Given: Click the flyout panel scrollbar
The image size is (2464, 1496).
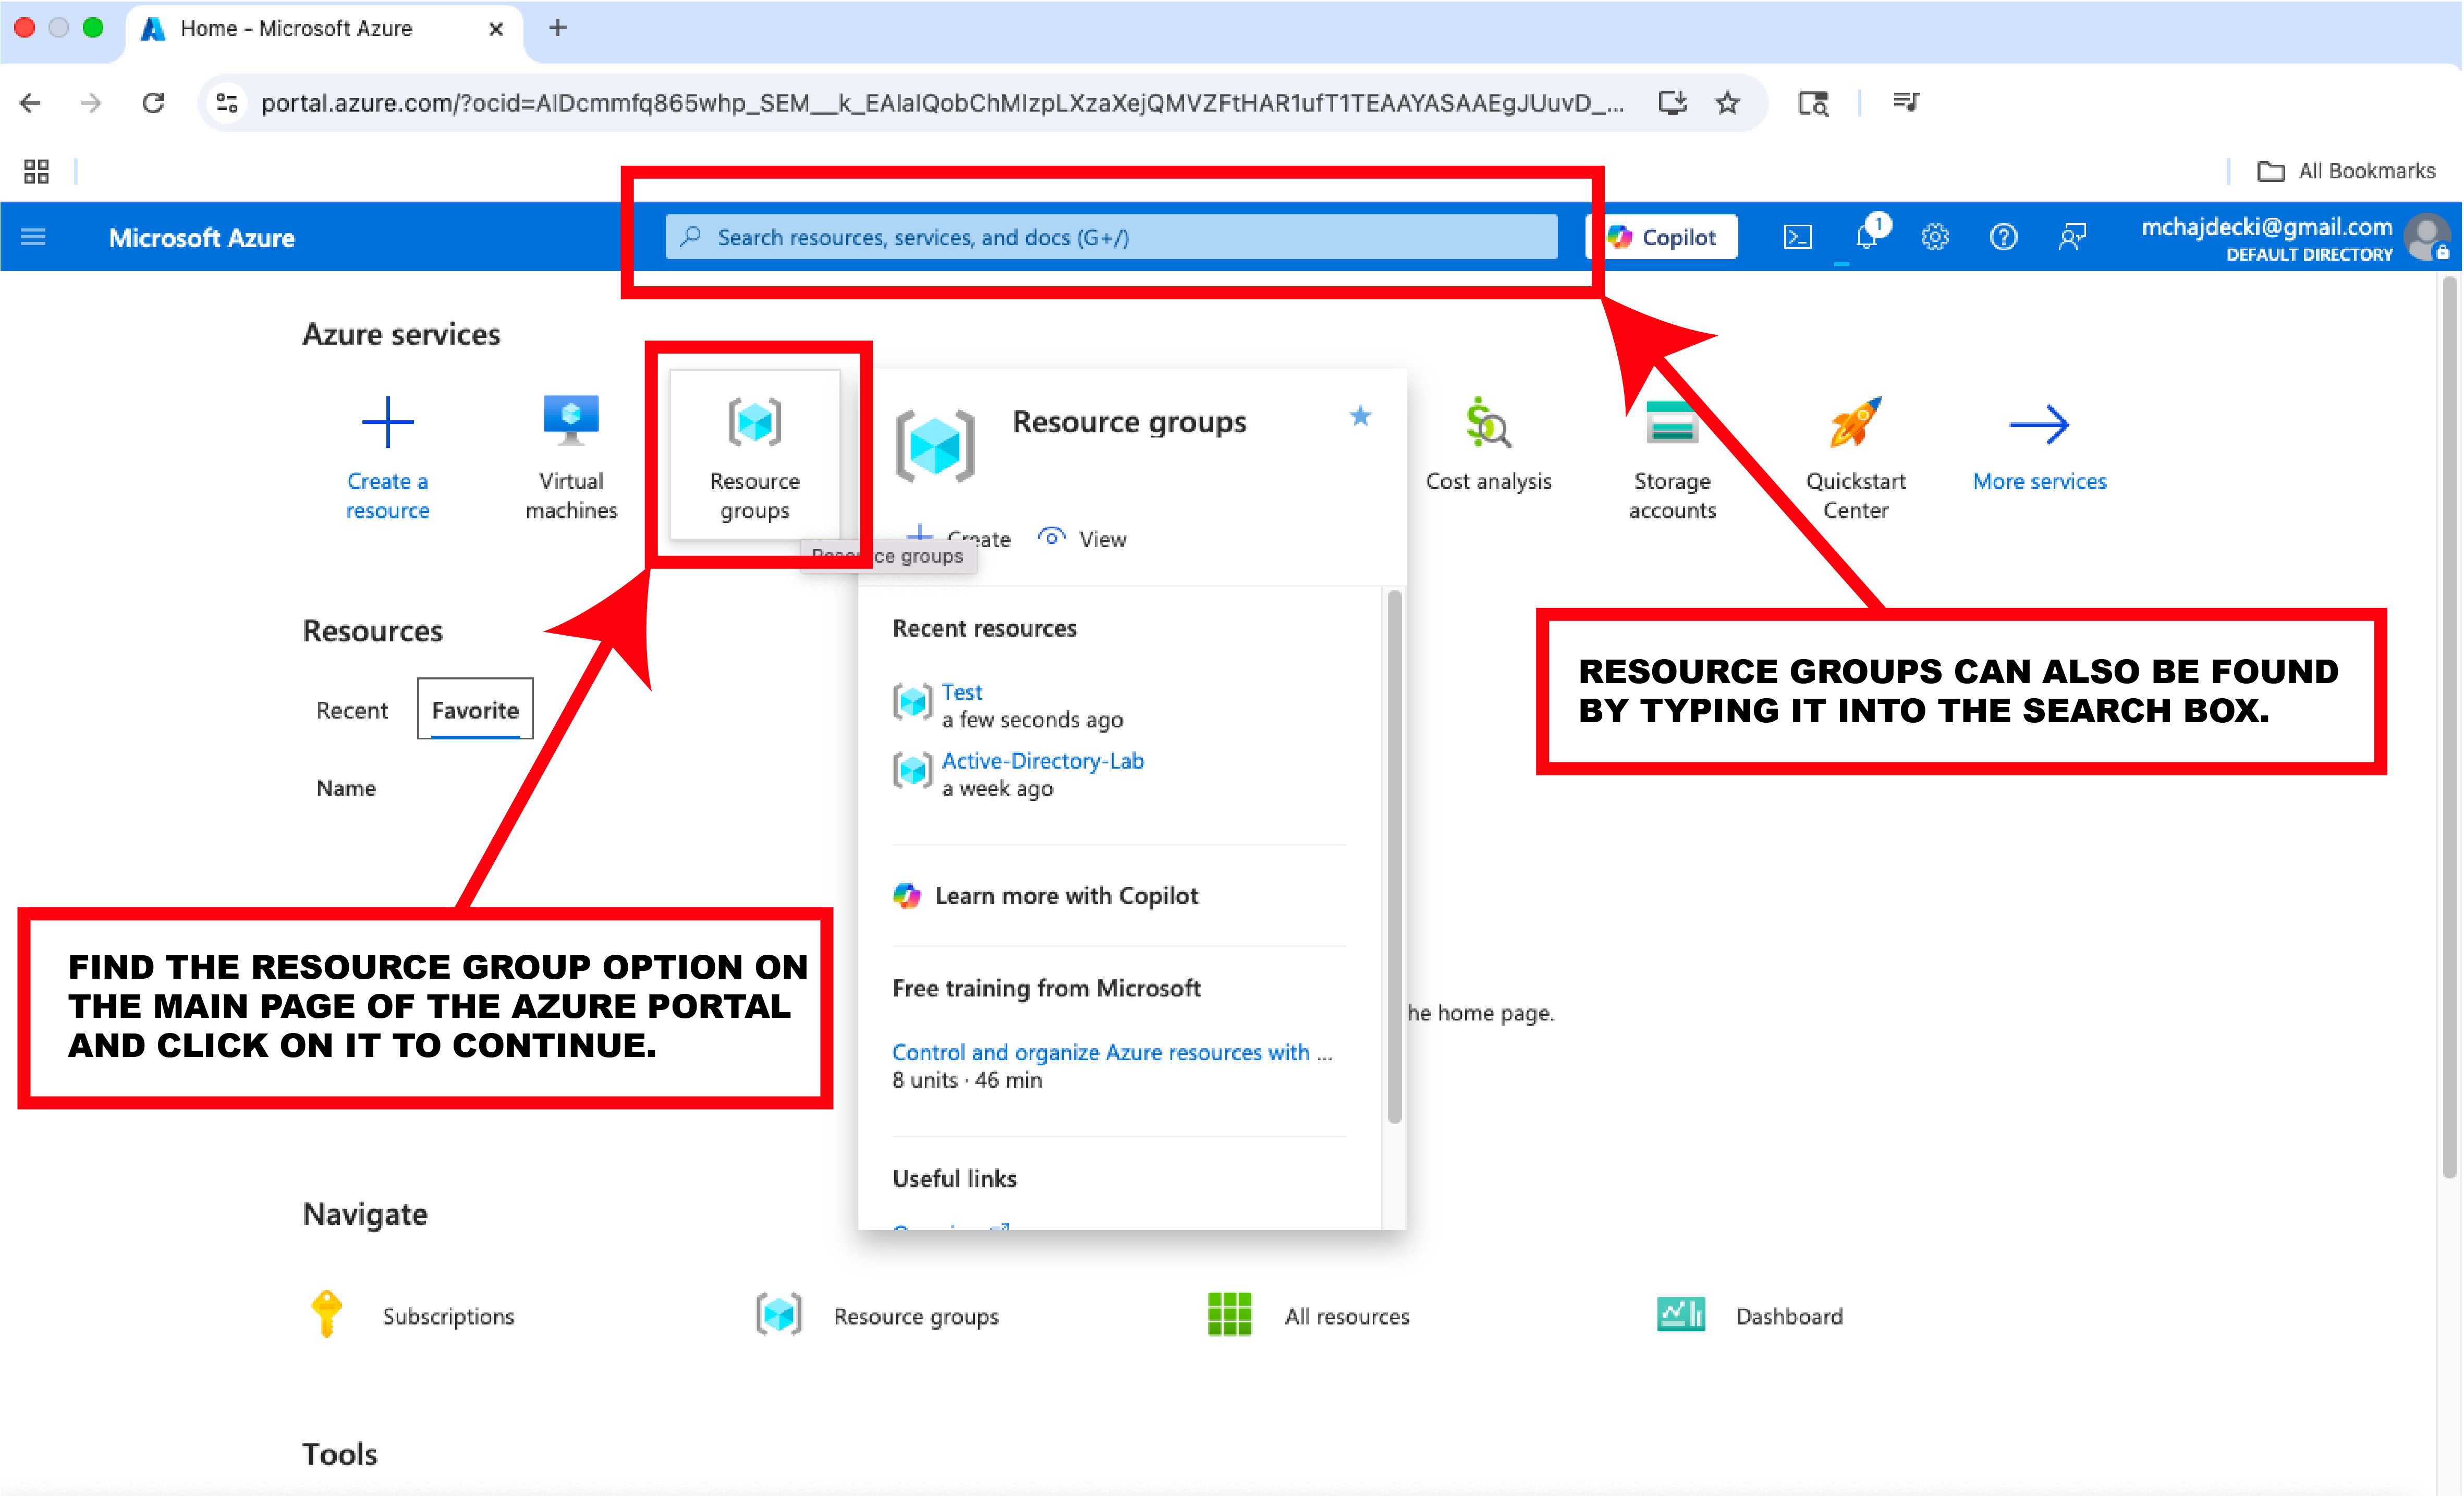Looking at the screenshot, I should pyautogui.click(x=1394, y=856).
